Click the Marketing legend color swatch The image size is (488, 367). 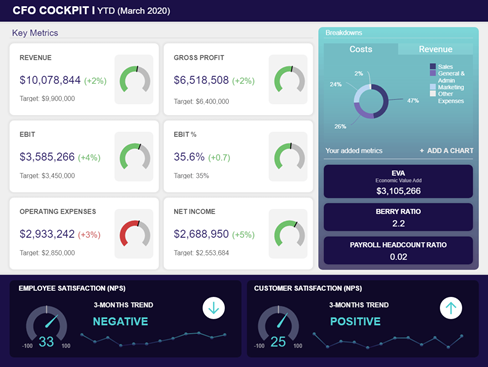[433, 87]
